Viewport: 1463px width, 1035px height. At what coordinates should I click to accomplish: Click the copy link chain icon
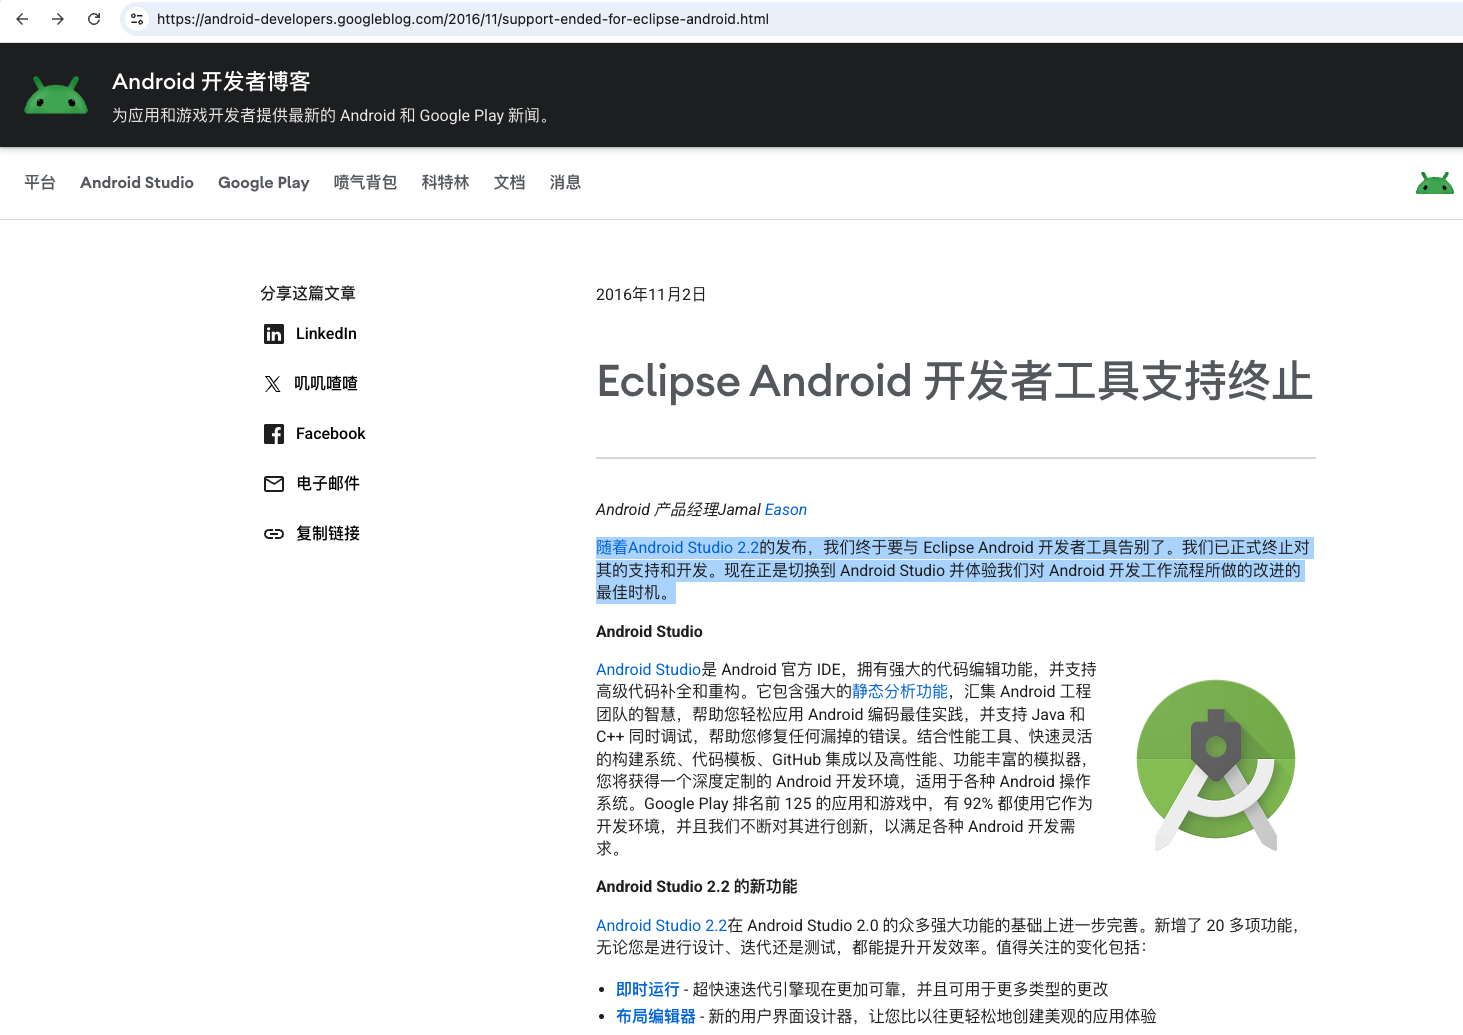point(274,534)
